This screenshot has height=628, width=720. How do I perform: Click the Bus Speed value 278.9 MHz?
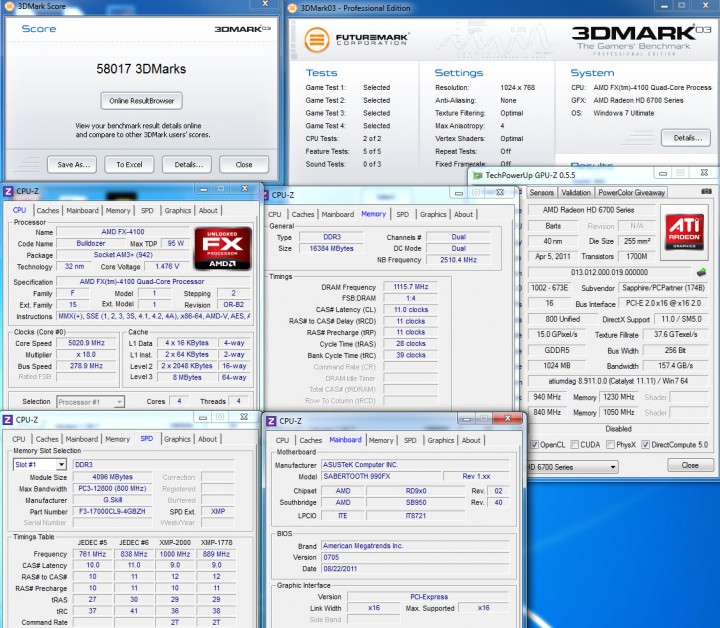point(86,366)
